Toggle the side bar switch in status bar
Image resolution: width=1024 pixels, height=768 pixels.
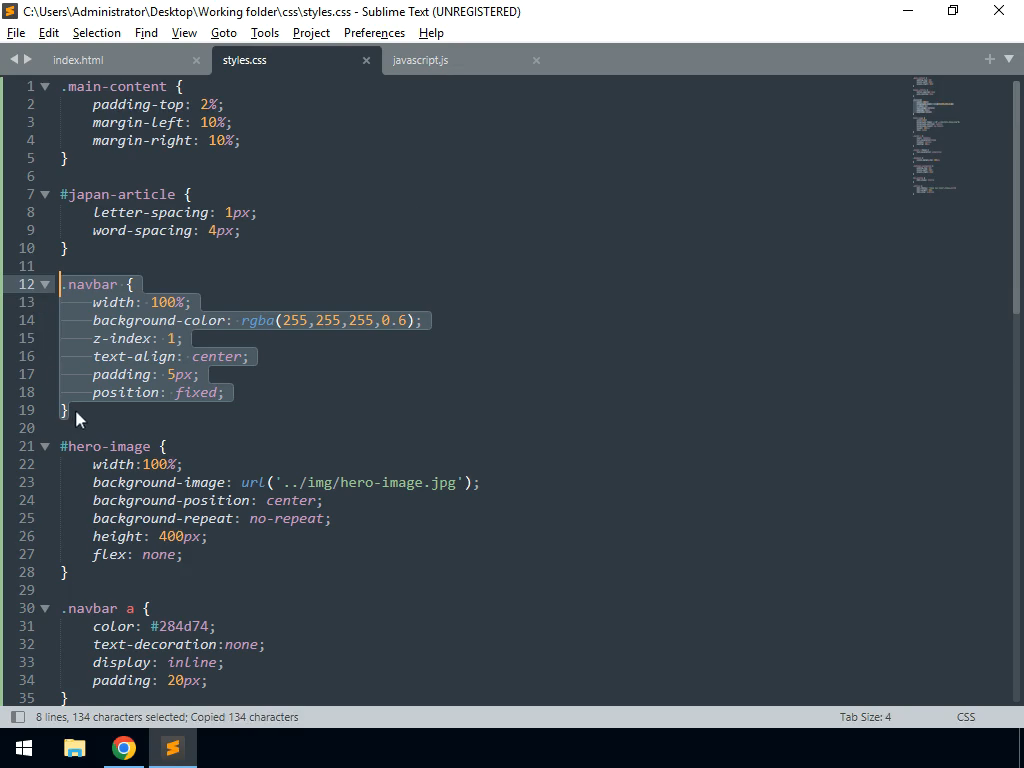tap(18, 717)
